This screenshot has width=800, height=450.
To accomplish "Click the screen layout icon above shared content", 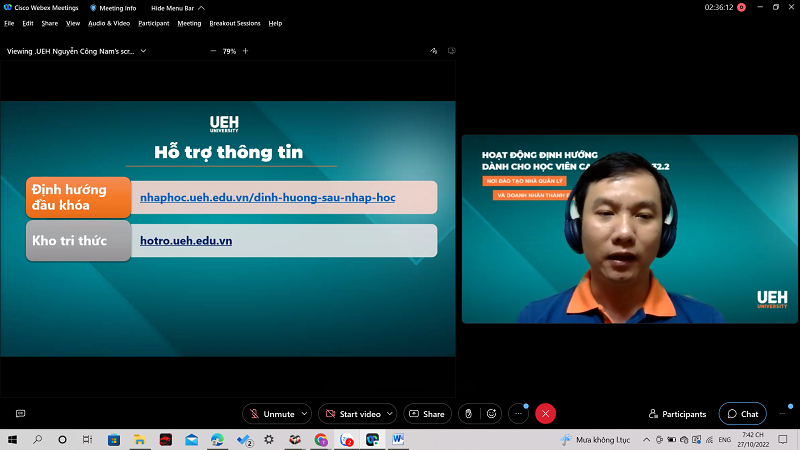I will point(452,51).
